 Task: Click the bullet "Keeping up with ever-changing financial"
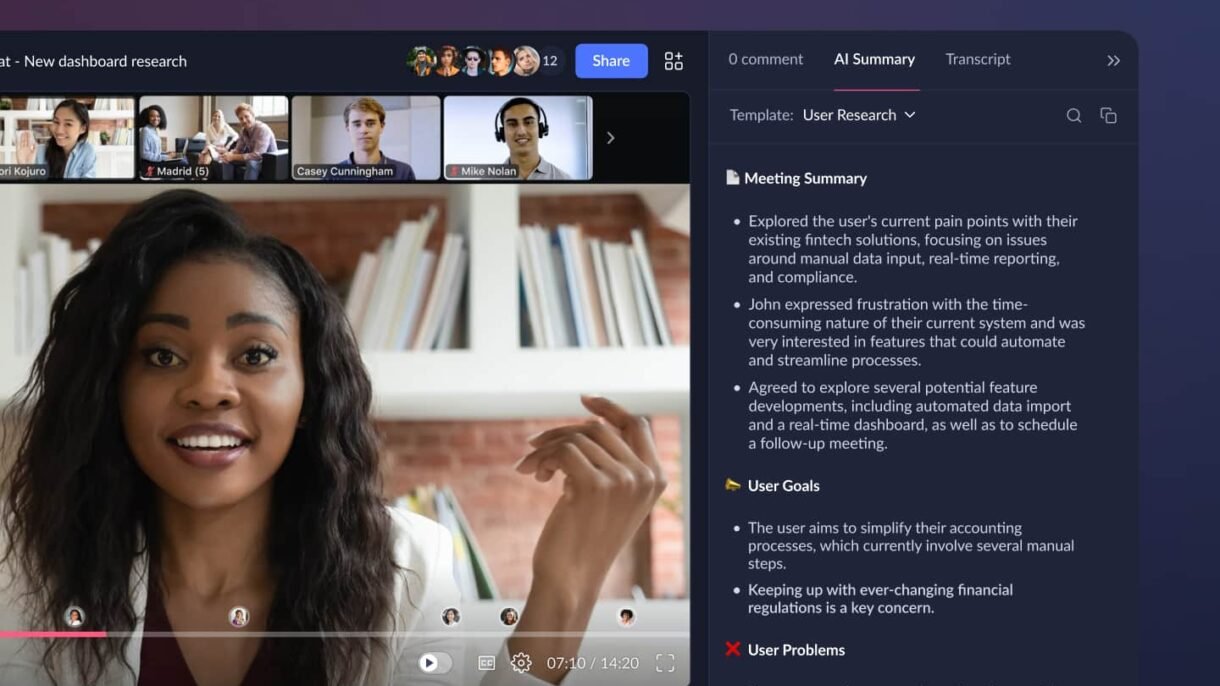point(880,599)
